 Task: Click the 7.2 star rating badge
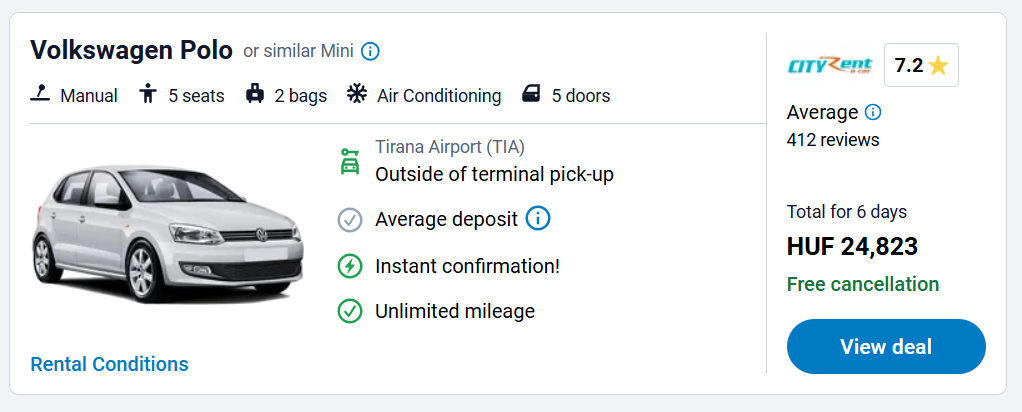pos(921,66)
